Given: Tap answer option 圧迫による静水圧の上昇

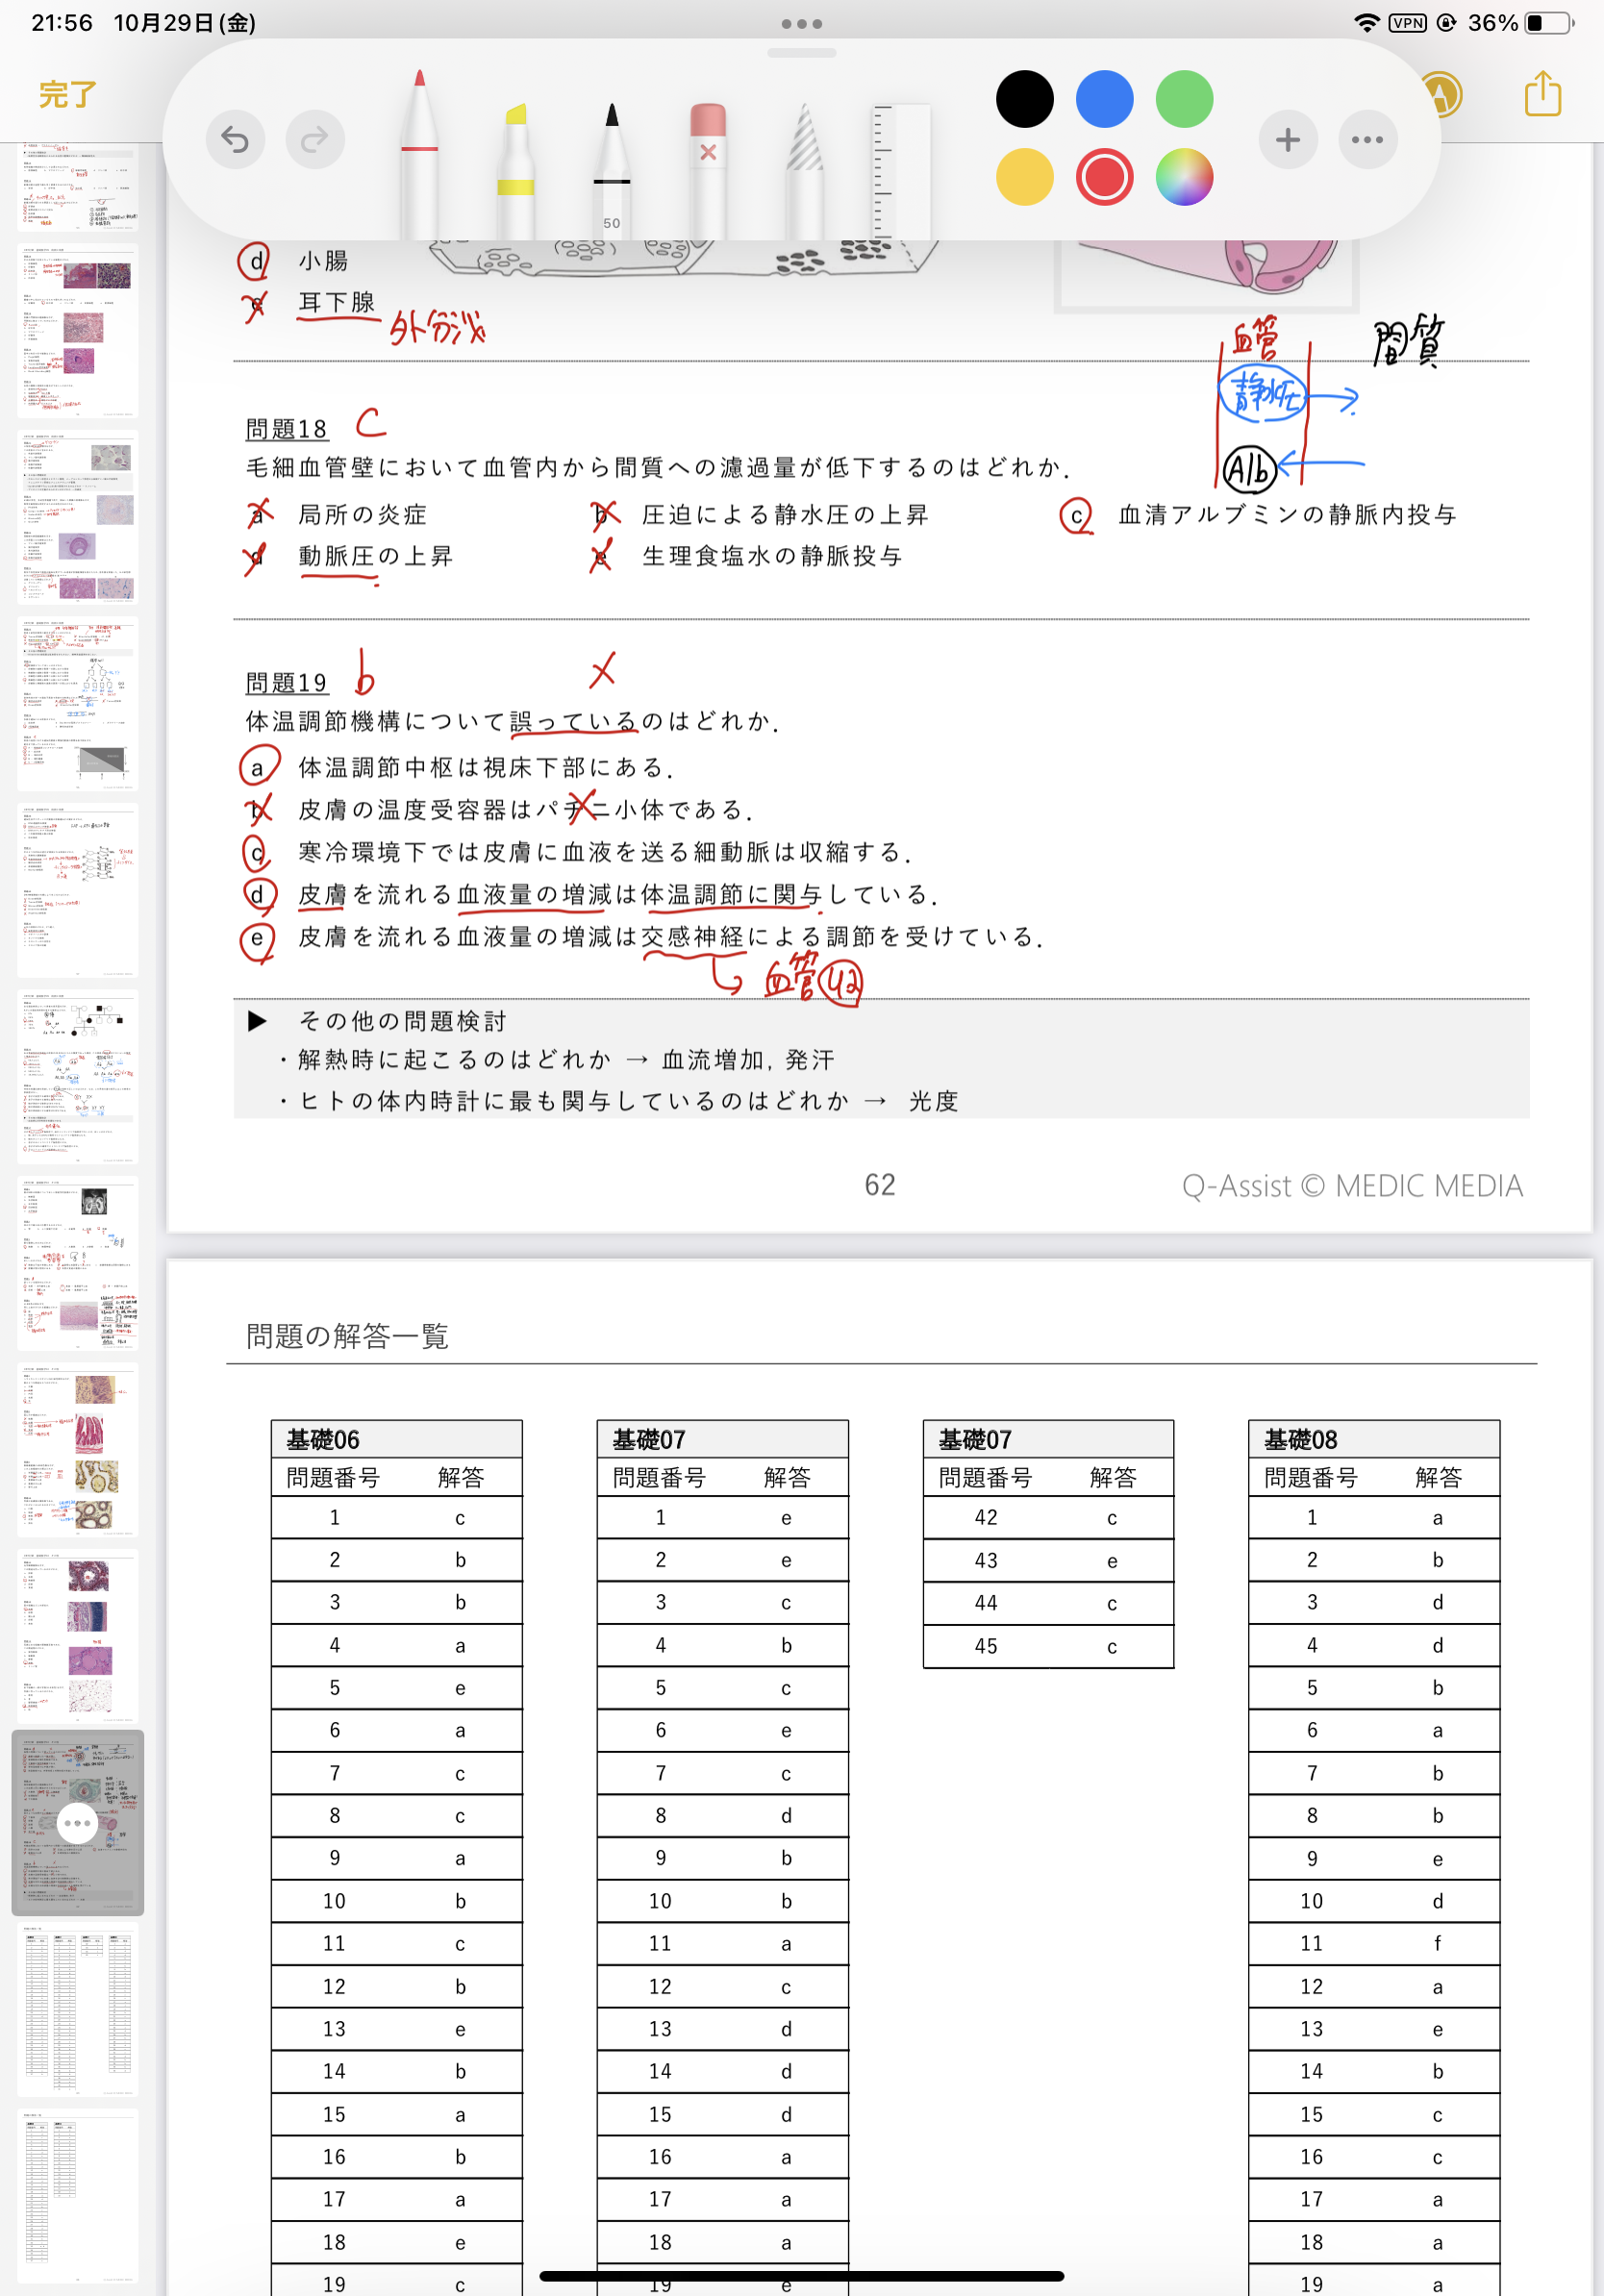Looking at the screenshot, I should pyautogui.click(x=785, y=514).
